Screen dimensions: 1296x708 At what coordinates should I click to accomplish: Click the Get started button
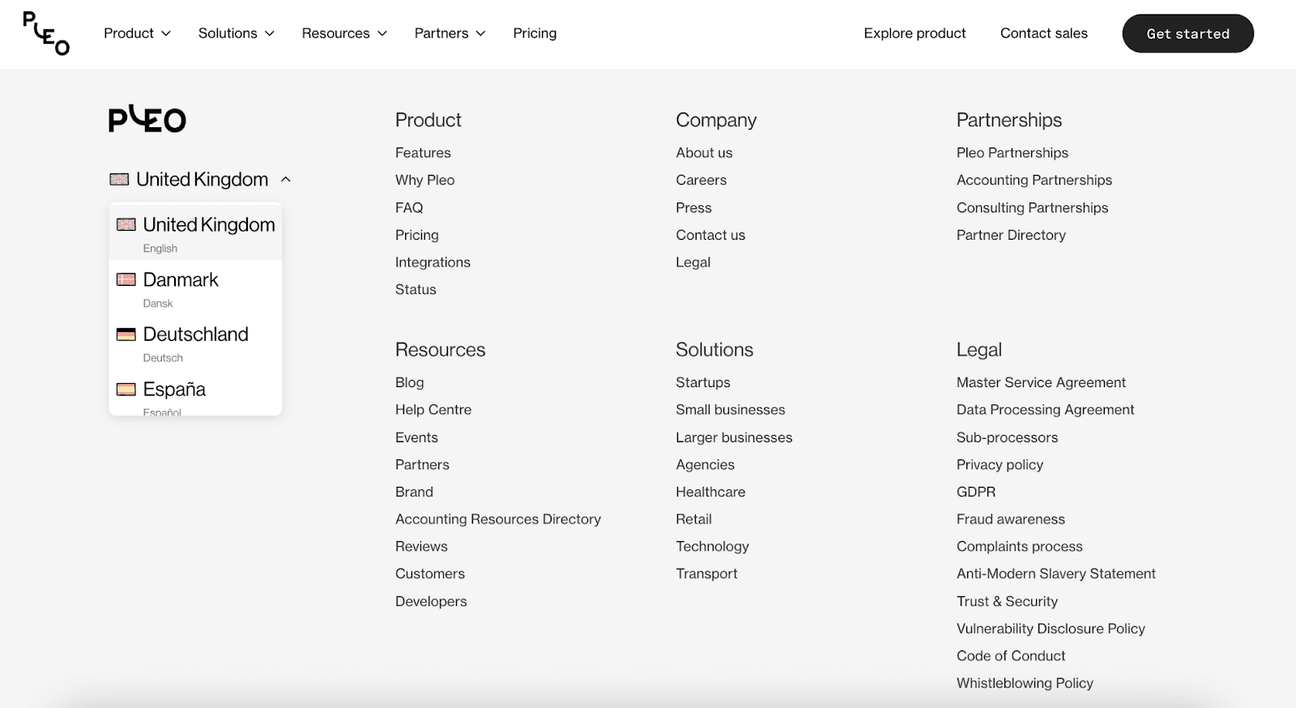click(1187, 33)
